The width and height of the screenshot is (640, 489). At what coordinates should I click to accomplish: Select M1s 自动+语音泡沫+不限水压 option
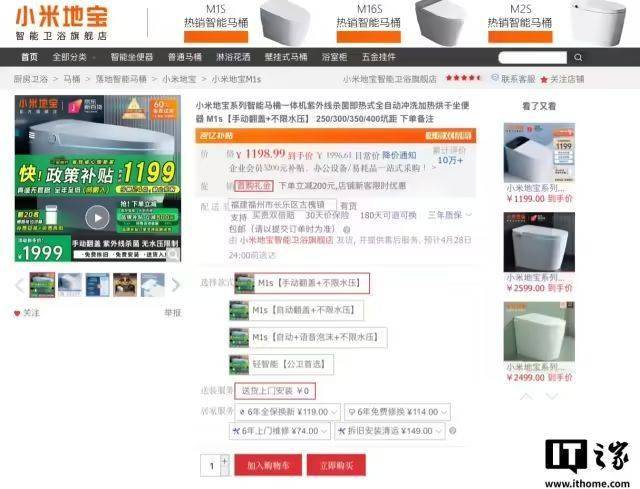click(308, 338)
